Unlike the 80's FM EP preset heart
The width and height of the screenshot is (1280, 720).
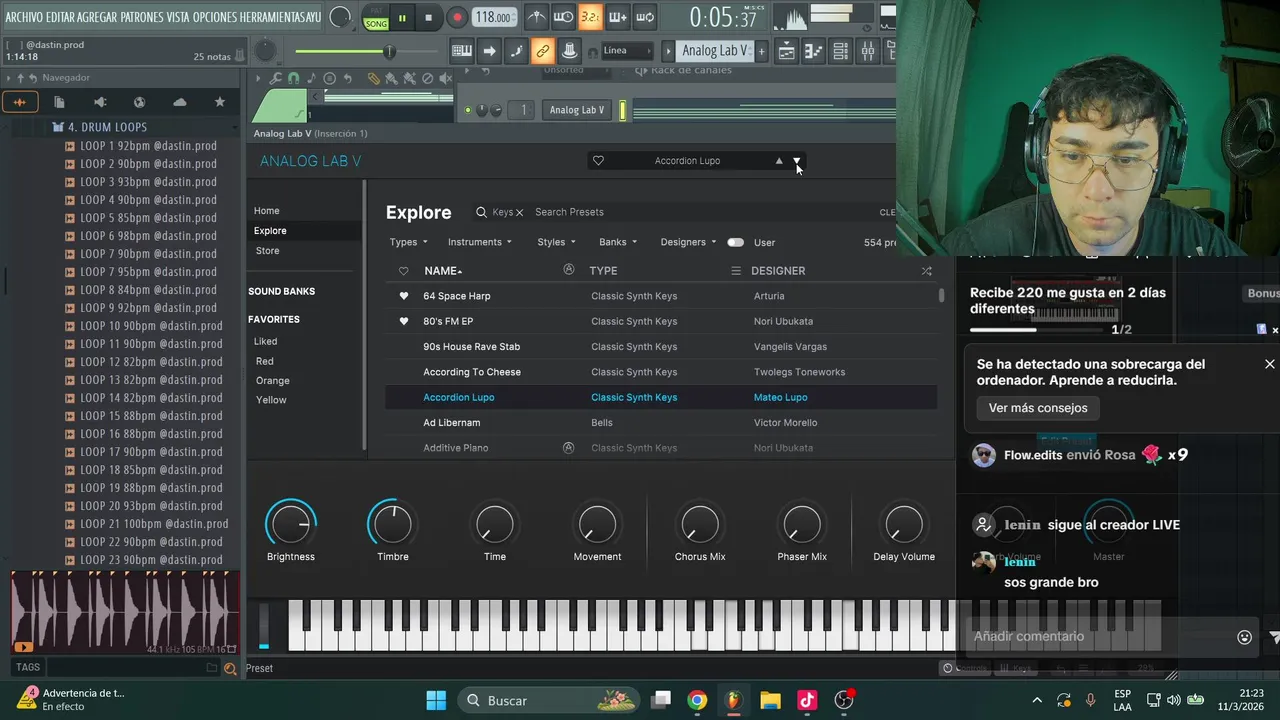[x=404, y=321]
